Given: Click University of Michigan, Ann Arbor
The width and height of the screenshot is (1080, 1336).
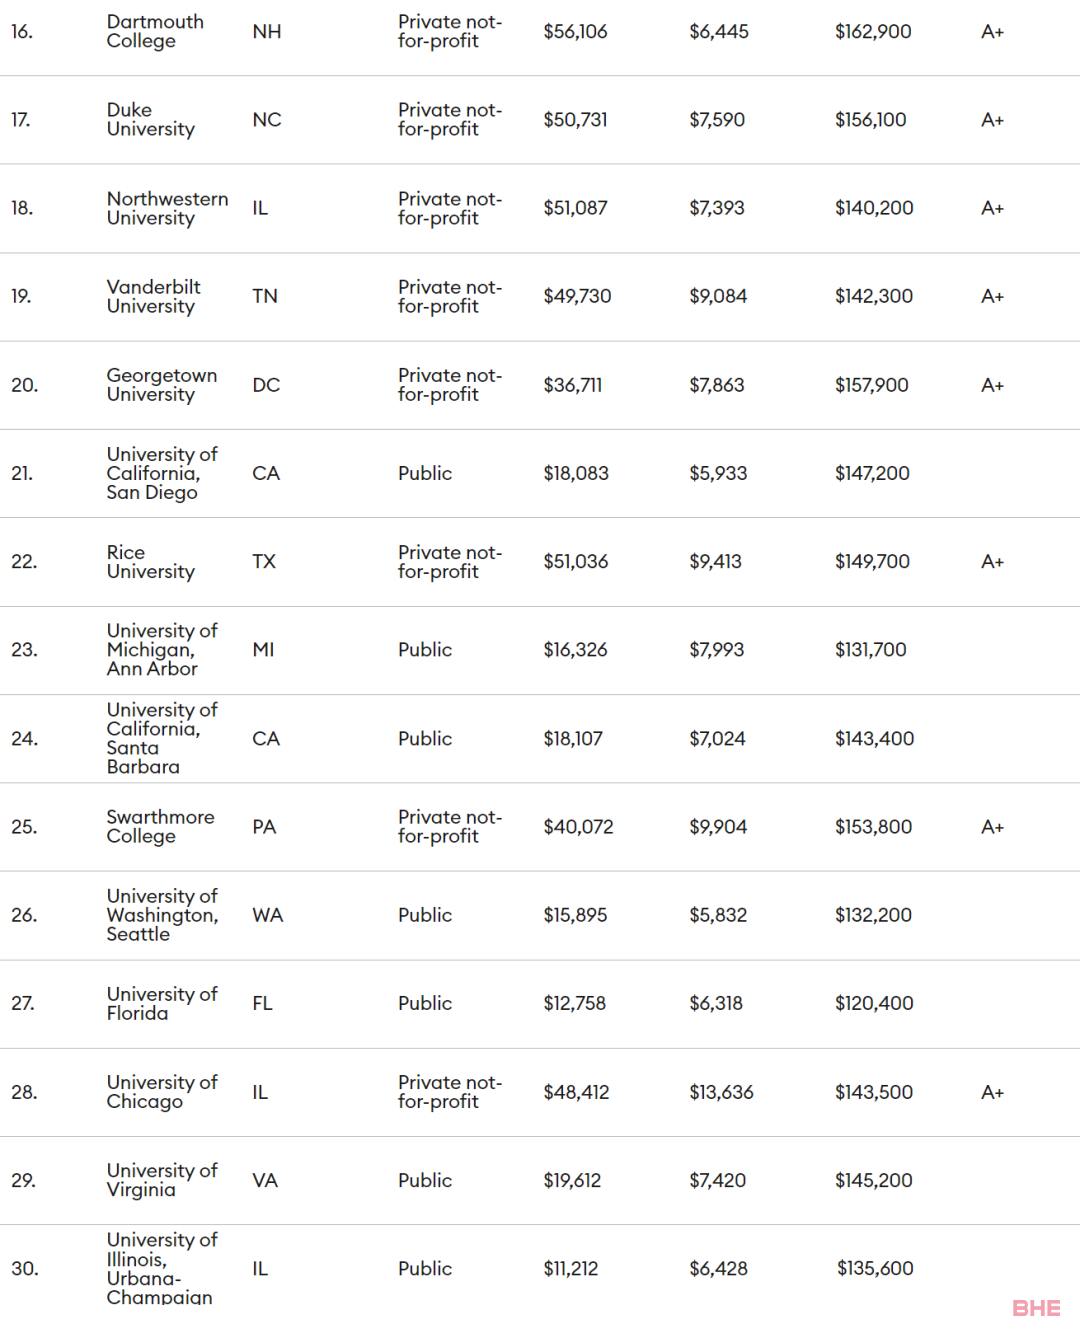Looking at the screenshot, I should (x=162, y=650).
